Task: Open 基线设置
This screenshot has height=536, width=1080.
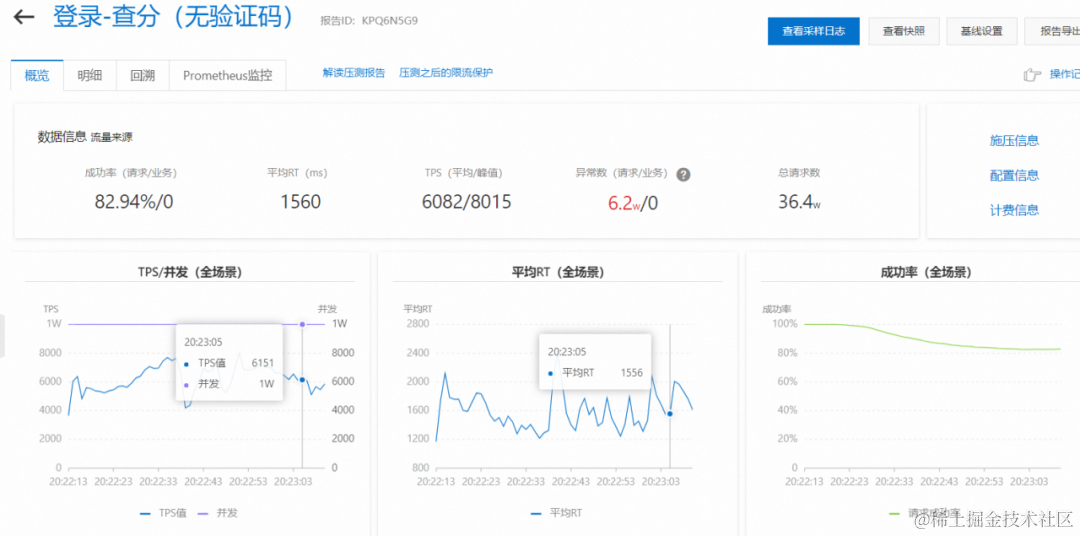Action: pyautogui.click(x=982, y=32)
